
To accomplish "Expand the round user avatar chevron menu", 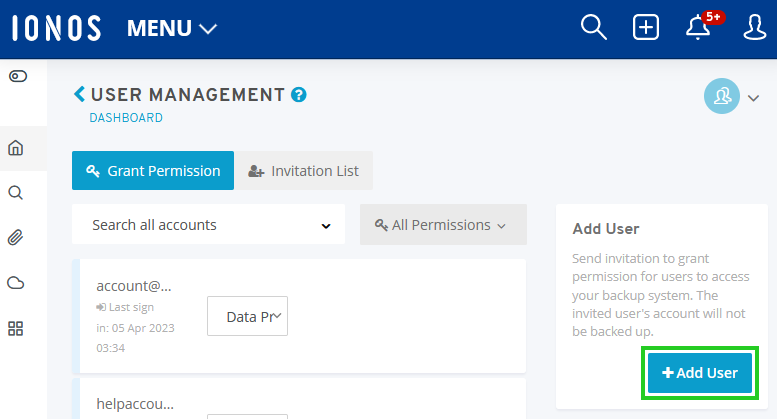I will click(x=731, y=97).
